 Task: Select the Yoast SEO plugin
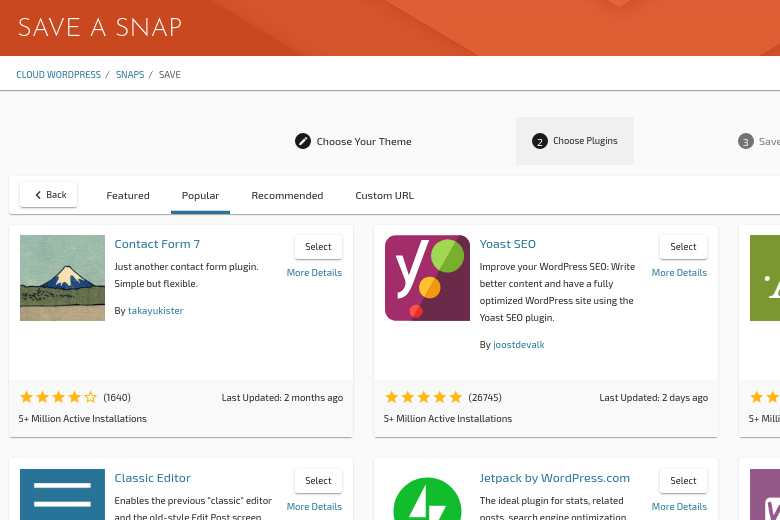(x=683, y=247)
